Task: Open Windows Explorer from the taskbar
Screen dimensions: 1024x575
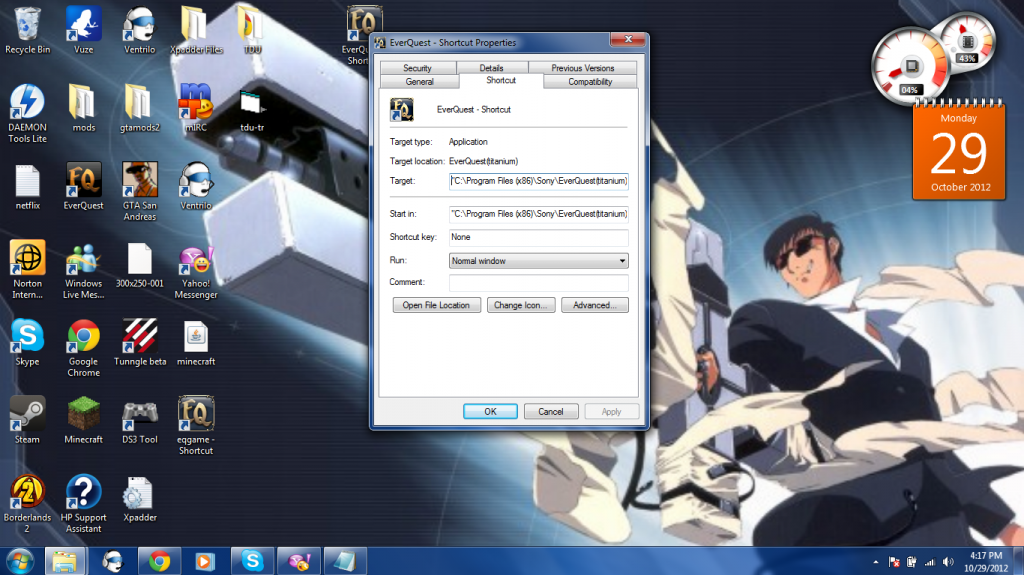Action: click(x=65, y=561)
